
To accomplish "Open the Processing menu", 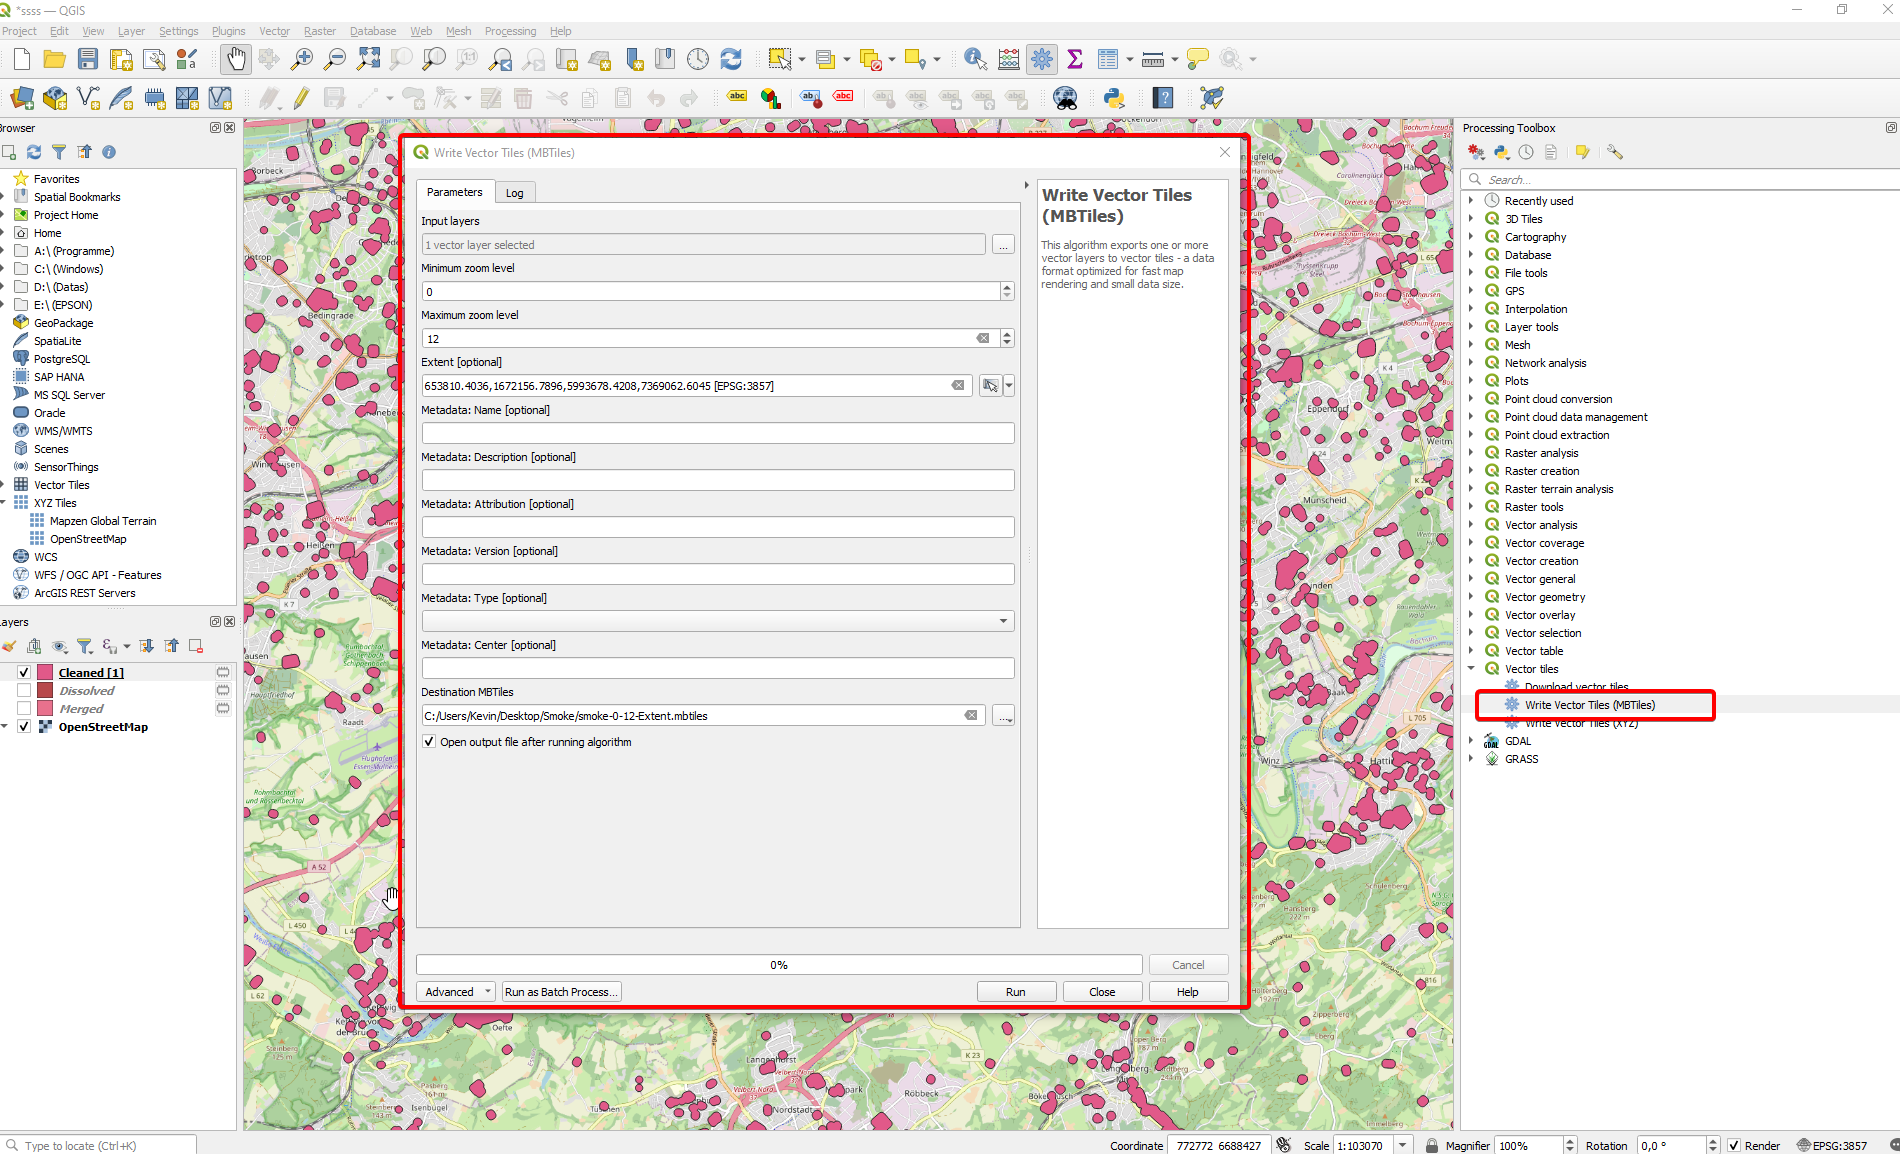I will (510, 31).
